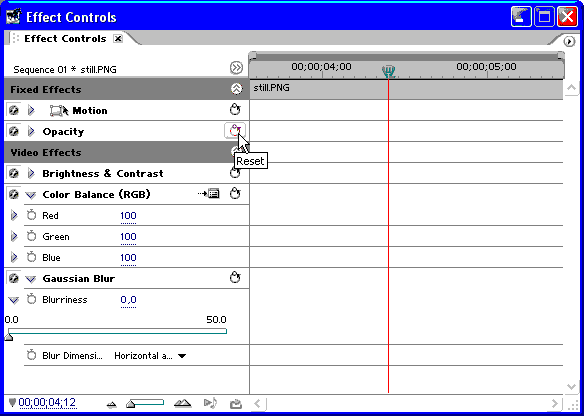Select the still.PNG clip bar in timeline
The image size is (584, 416).
click(x=406, y=89)
